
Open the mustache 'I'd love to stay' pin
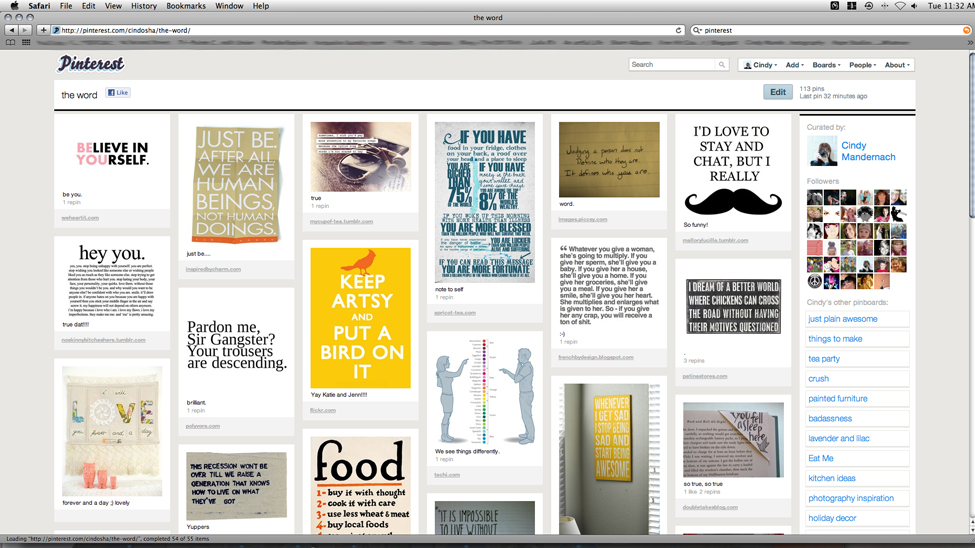pos(734,170)
